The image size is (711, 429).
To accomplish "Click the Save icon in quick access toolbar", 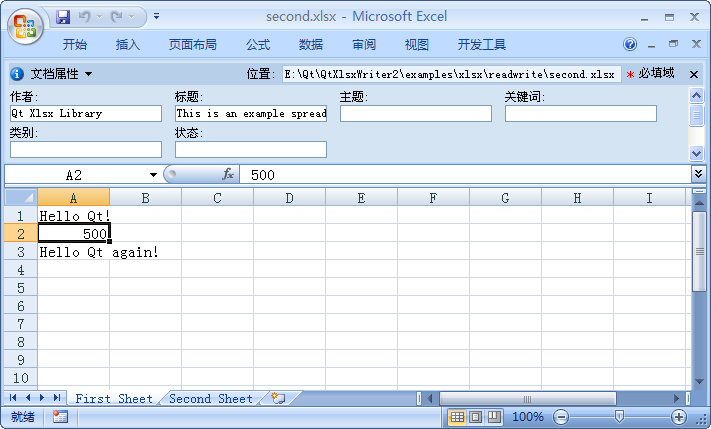I will click(64, 17).
